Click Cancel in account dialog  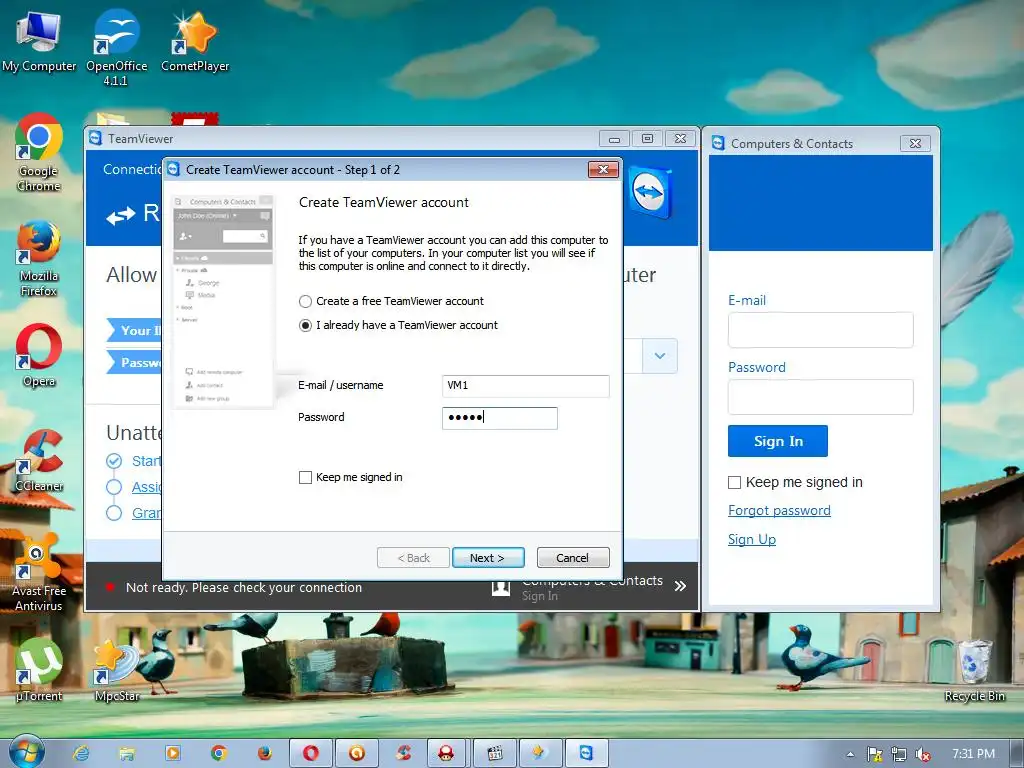573,558
